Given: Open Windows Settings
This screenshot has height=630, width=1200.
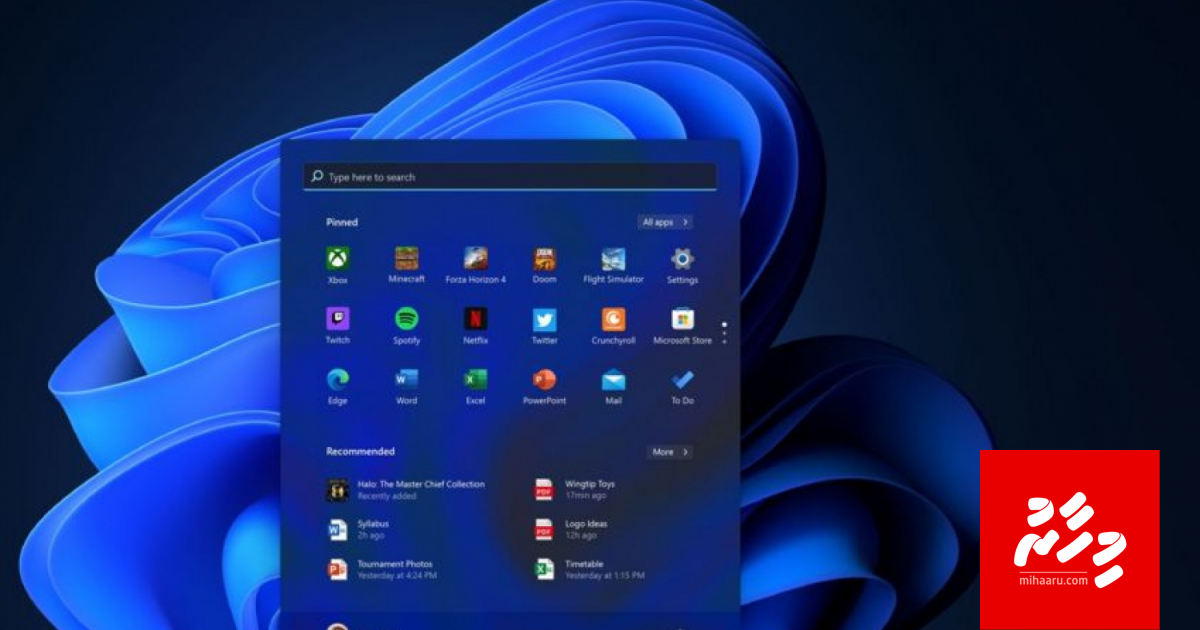Looking at the screenshot, I should 682,258.
